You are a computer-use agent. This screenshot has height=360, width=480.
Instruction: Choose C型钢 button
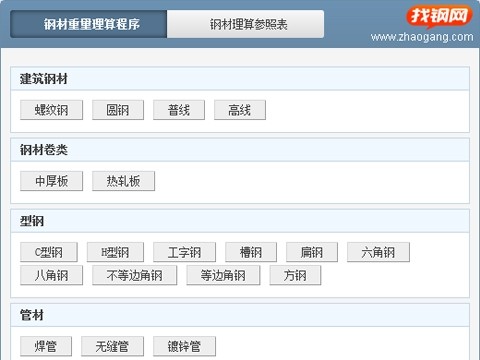point(49,252)
